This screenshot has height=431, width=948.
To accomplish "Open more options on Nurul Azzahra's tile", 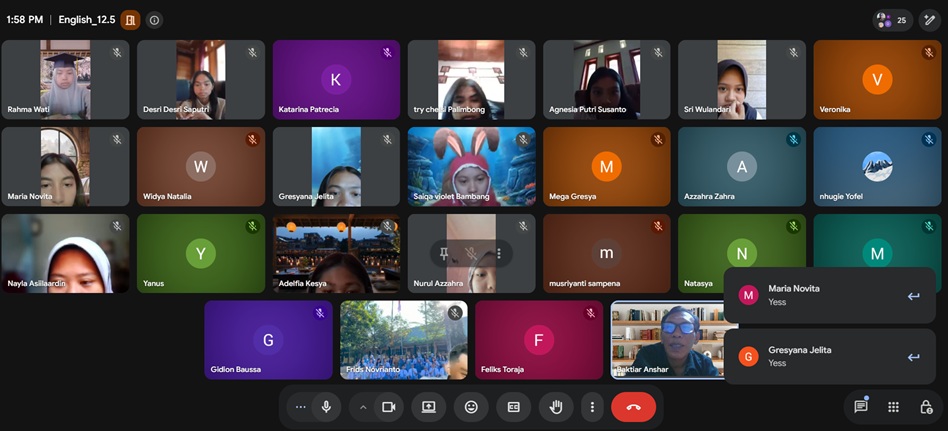I will [499, 253].
